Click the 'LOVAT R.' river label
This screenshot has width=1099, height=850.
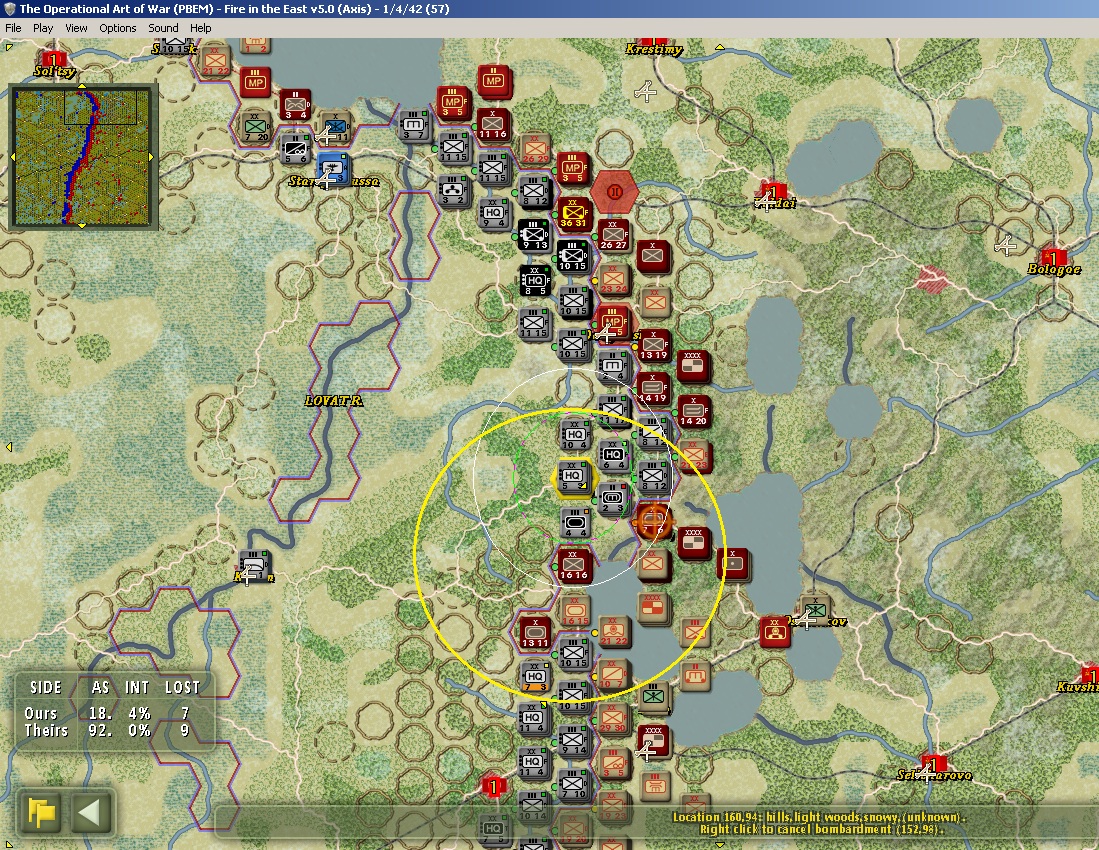point(334,401)
